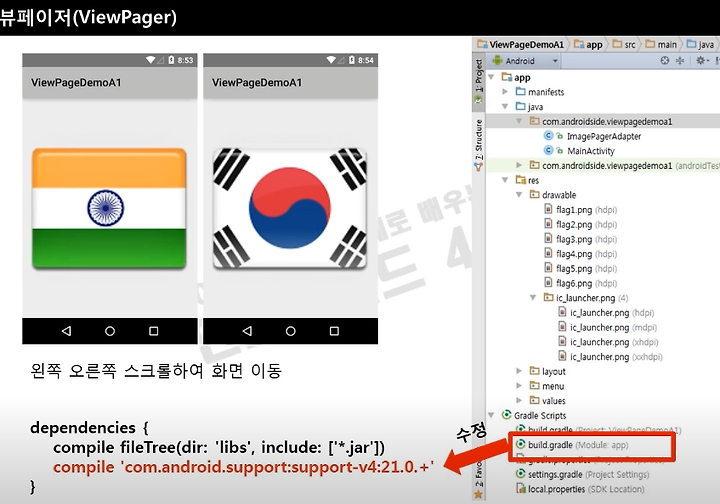
Task: Toggle the 1: Project side tab
Action: [x=478, y=80]
